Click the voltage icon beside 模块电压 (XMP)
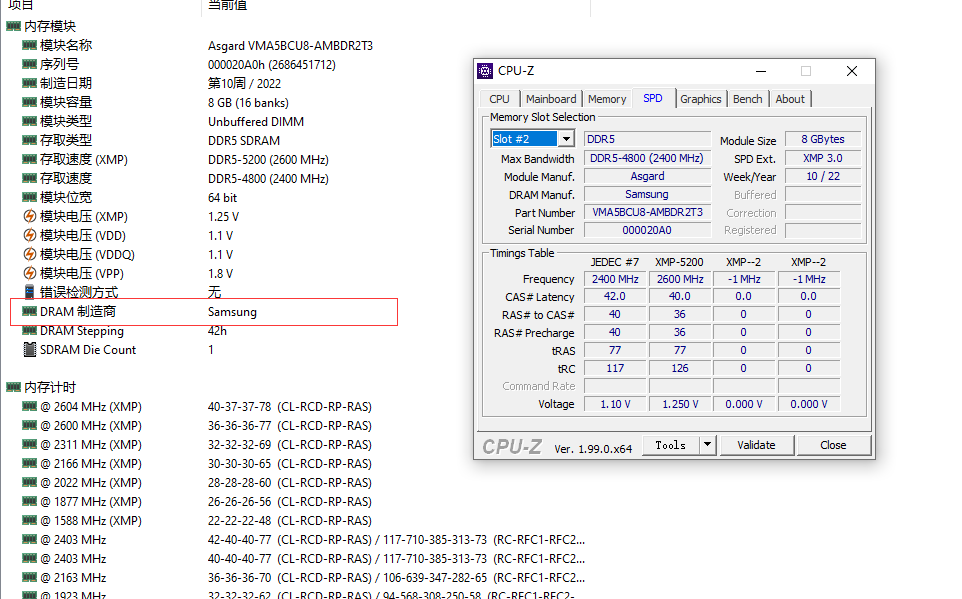Screen dimensions: 962x599 coord(29,216)
